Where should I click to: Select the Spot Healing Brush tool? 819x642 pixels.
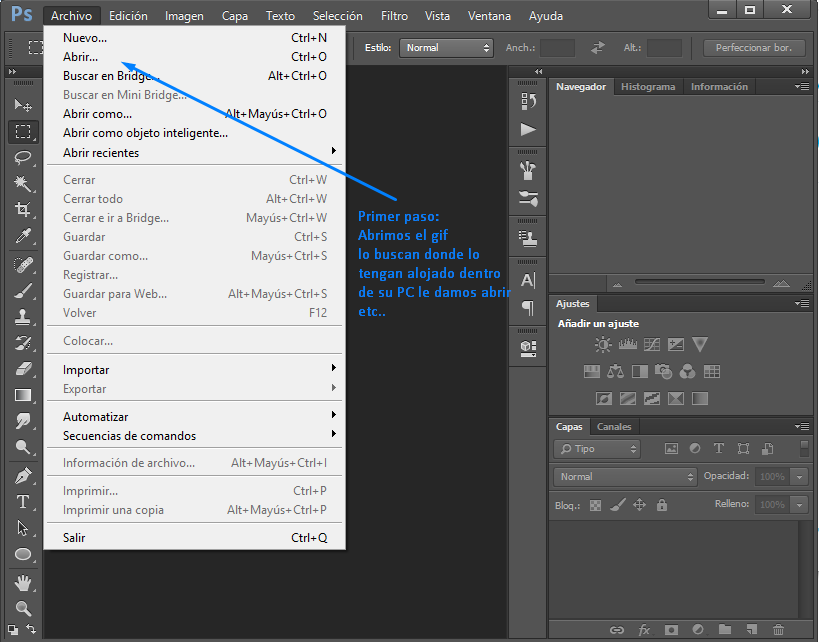point(22,265)
